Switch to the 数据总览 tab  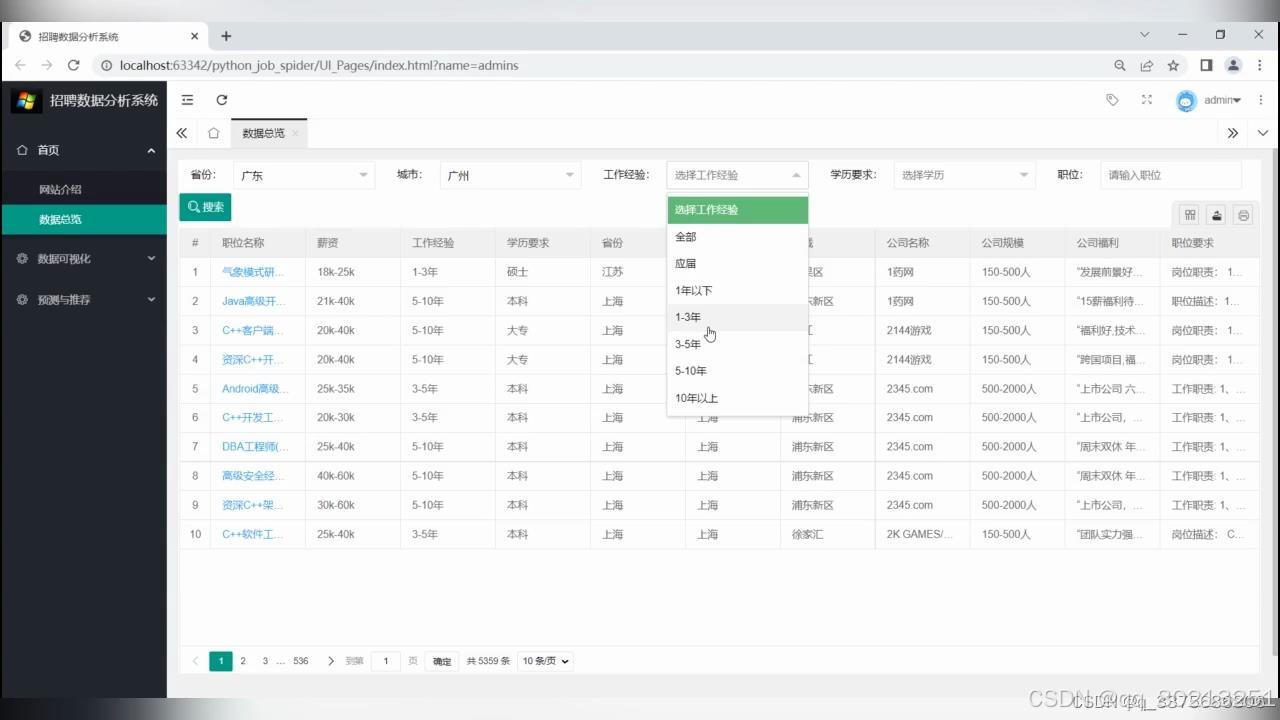click(263, 132)
